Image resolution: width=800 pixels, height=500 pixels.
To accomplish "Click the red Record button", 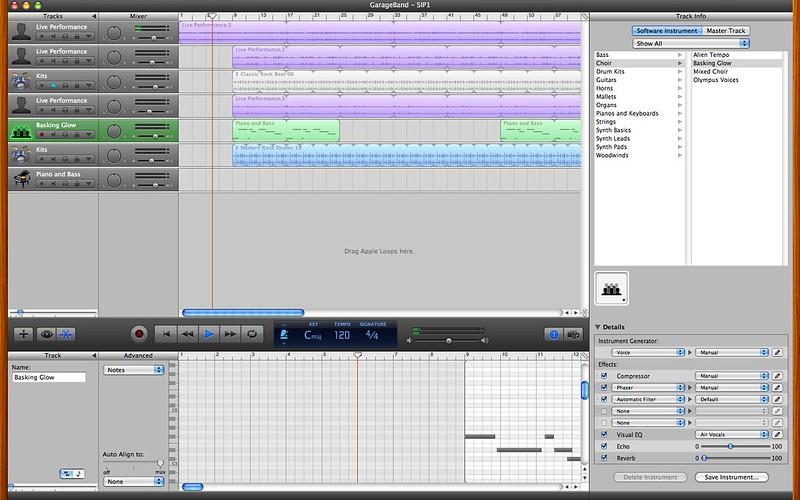I will click(139, 334).
